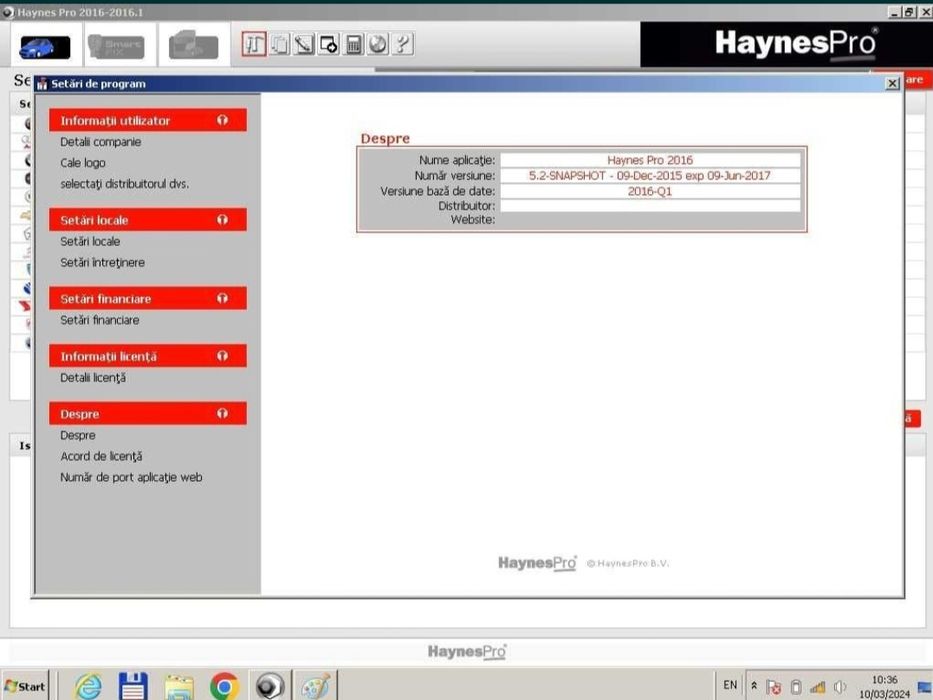Click the Număr versiune value field

point(650,176)
